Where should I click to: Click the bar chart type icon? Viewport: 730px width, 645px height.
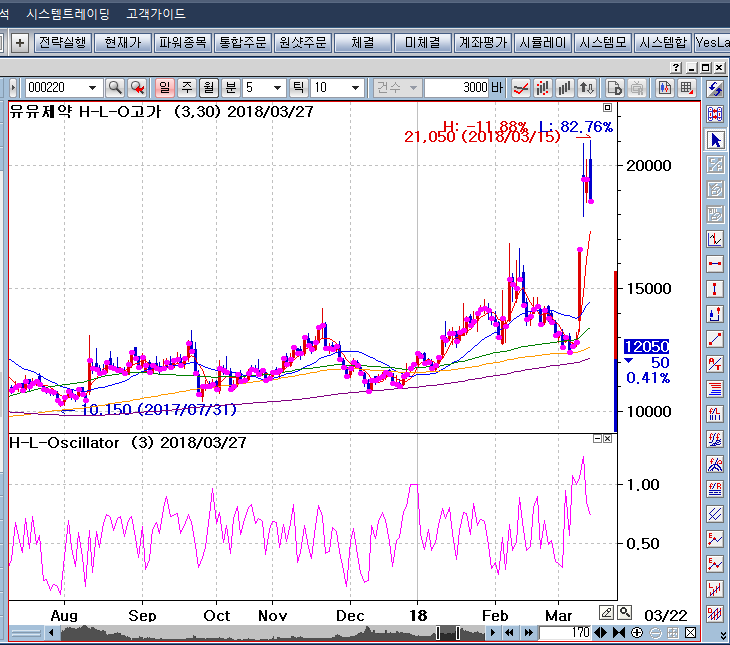[x=564, y=88]
